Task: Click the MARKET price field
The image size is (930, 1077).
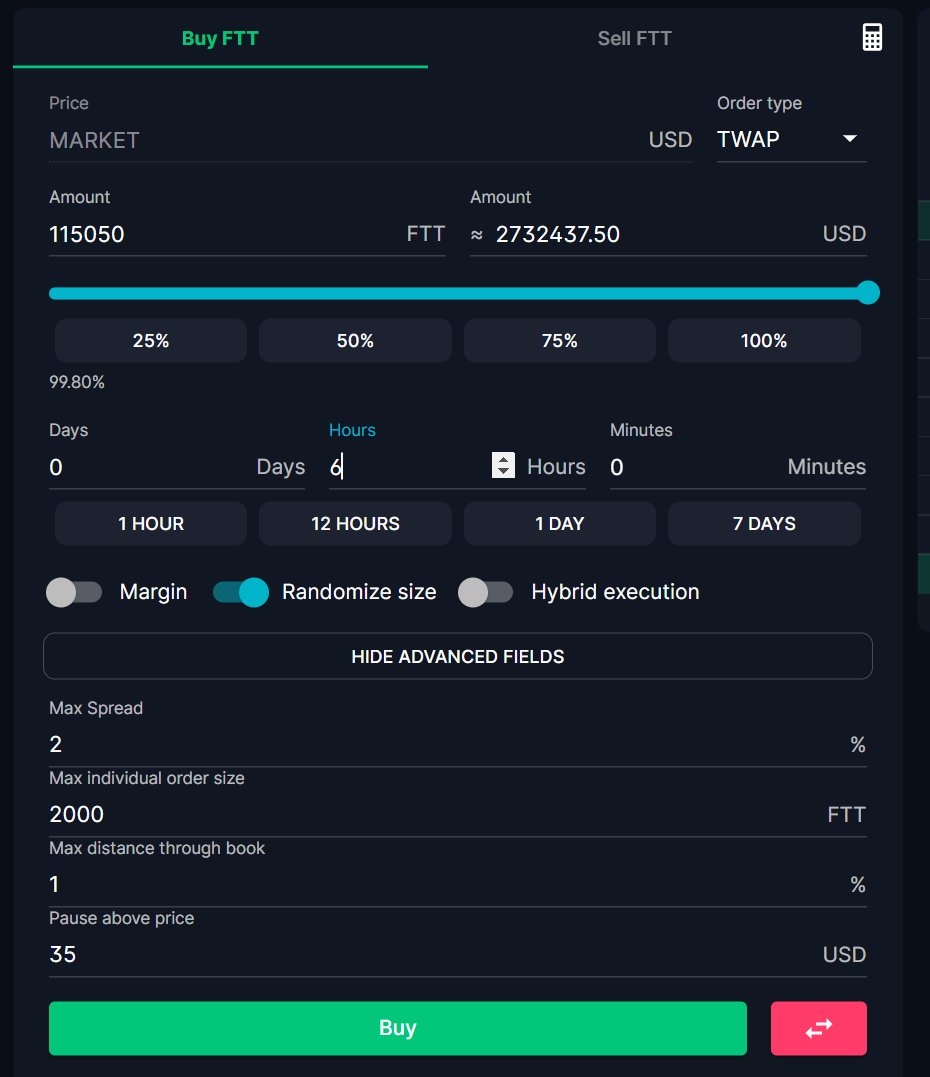Action: [370, 141]
